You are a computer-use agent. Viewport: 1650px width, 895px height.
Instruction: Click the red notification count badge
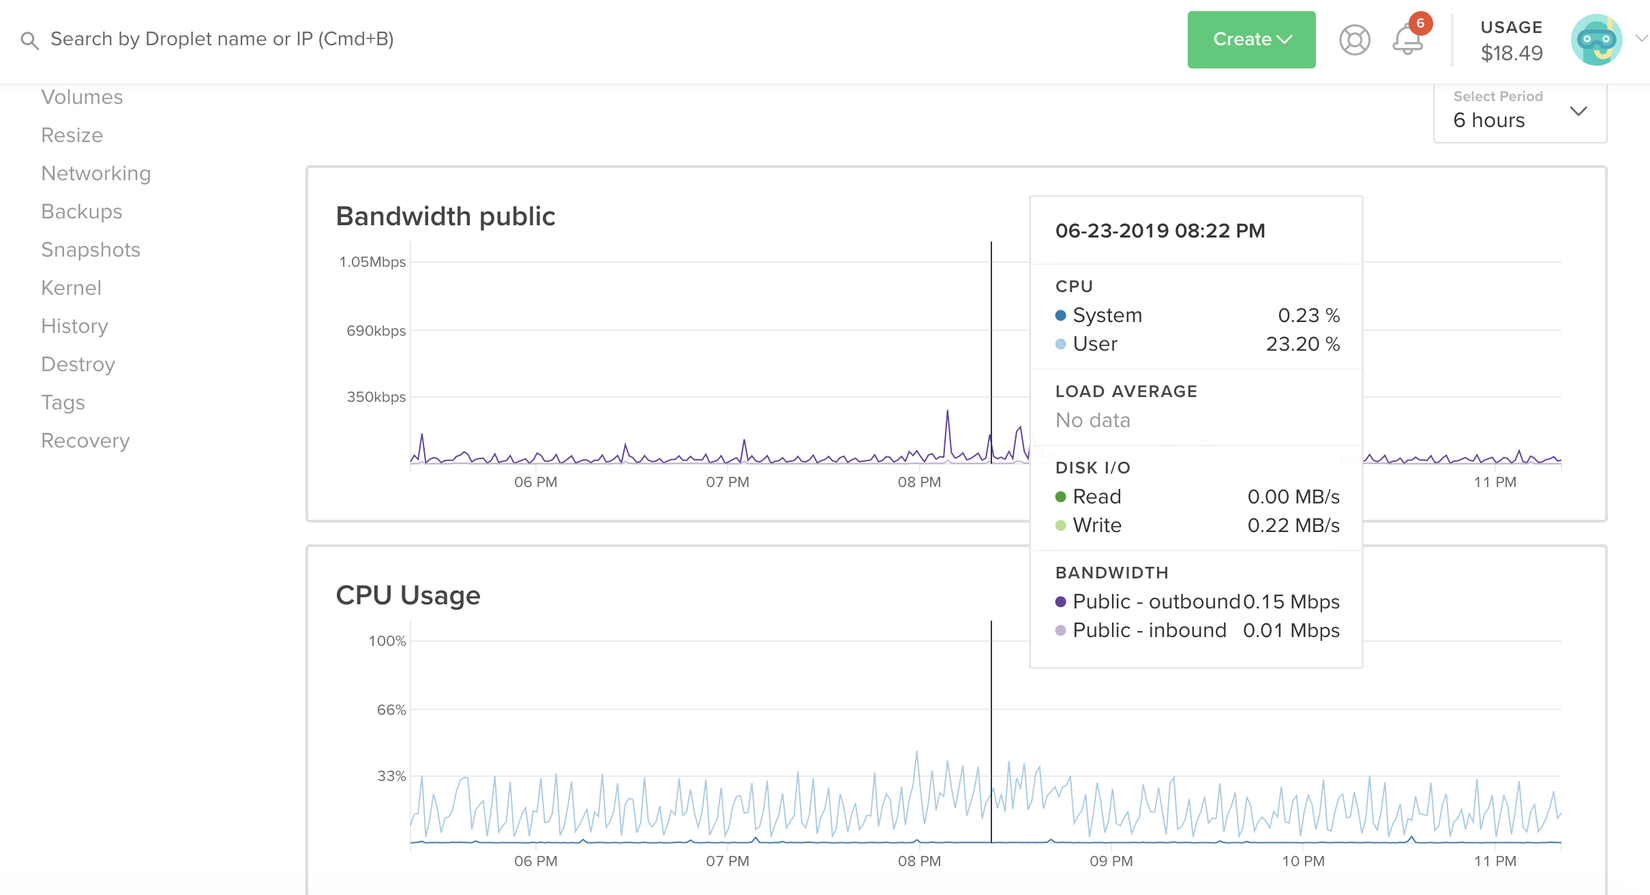point(1420,23)
